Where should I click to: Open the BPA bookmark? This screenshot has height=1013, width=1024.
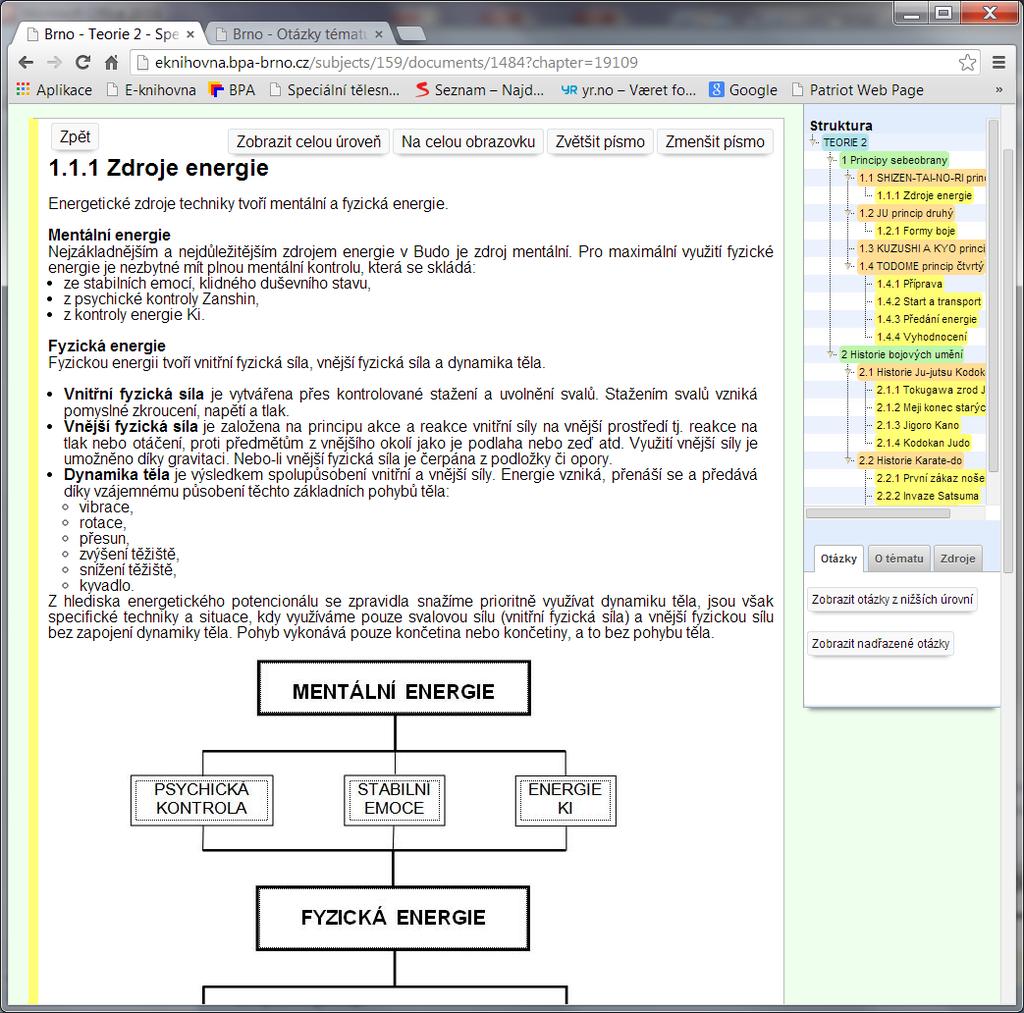pyautogui.click(x=232, y=90)
